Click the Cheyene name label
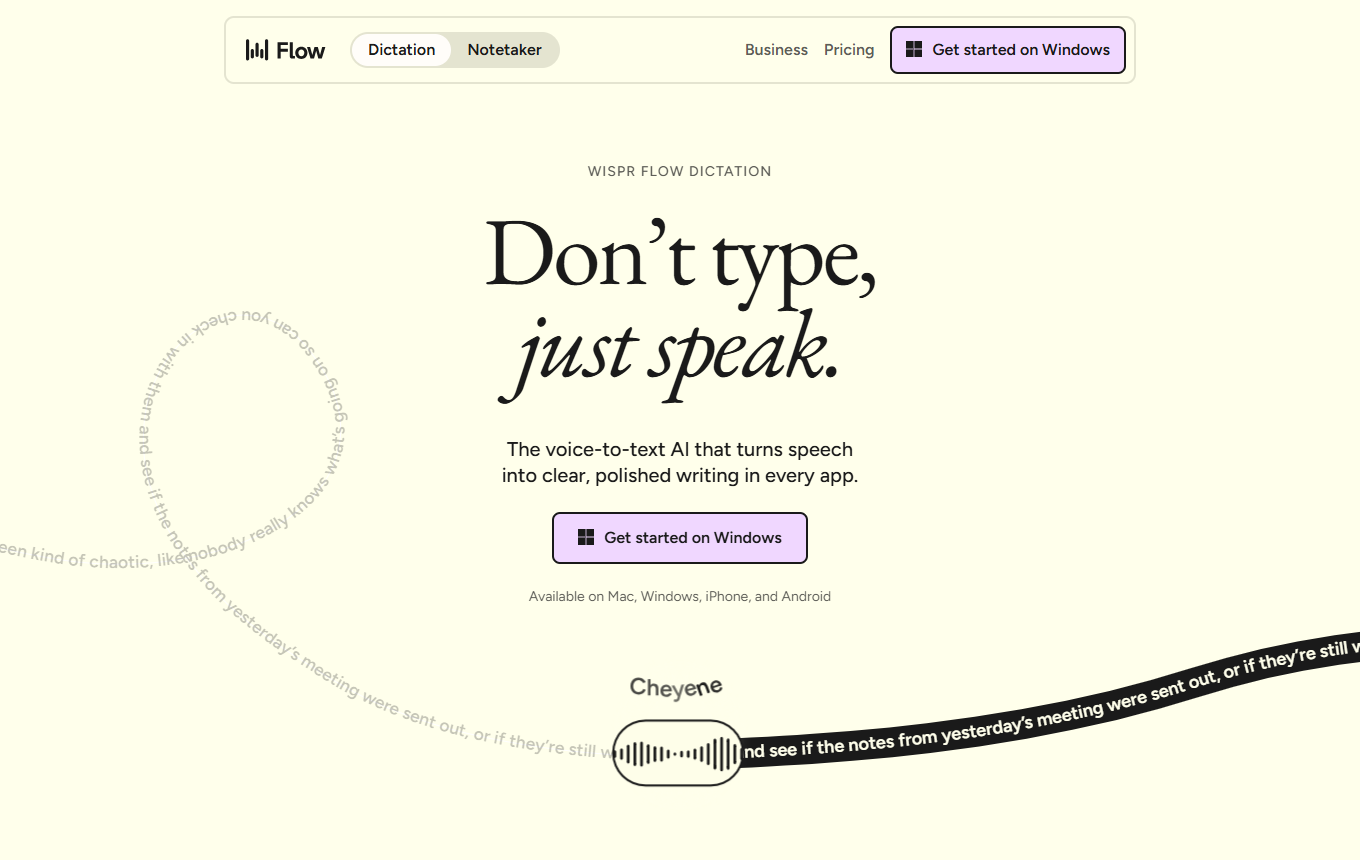Image resolution: width=1360 pixels, height=860 pixels. (x=676, y=687)
